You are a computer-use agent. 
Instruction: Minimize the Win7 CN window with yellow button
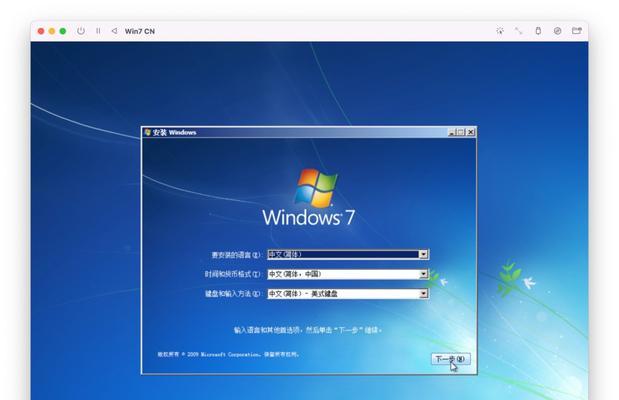pos(52,31)
